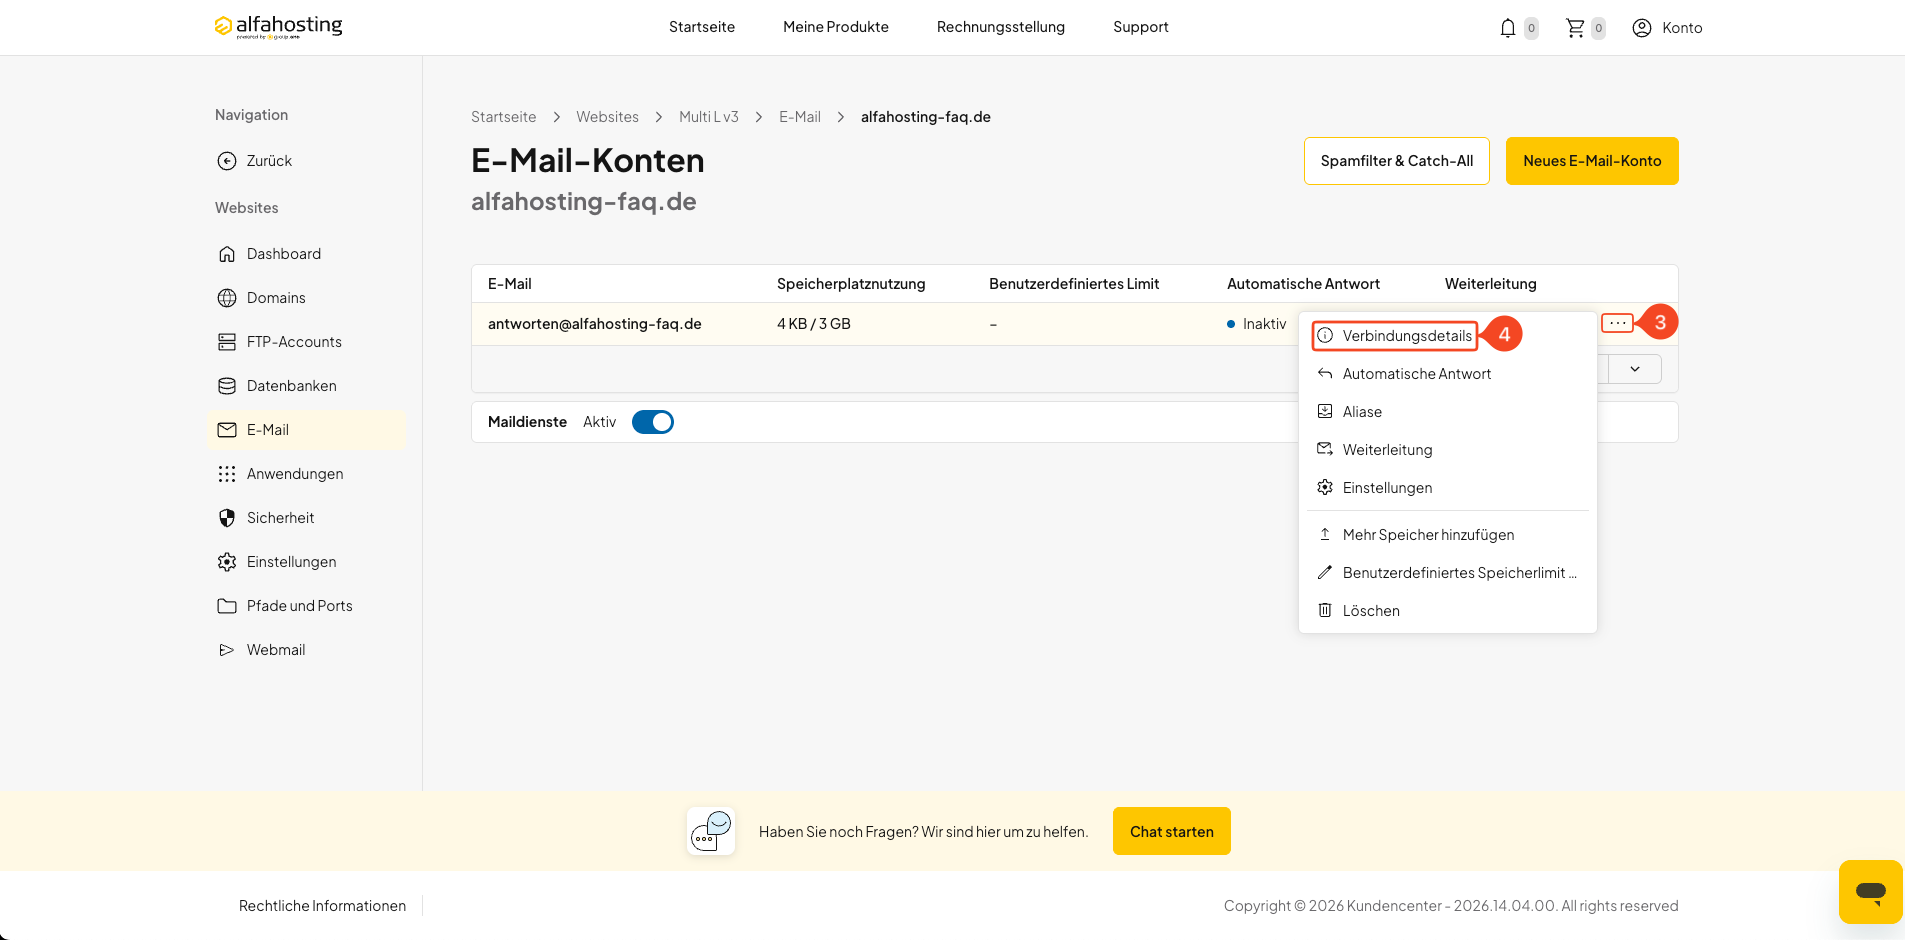Click the Aliase icon in context menu
This screenshot has height=940, width=1905.
[1325, 412]
